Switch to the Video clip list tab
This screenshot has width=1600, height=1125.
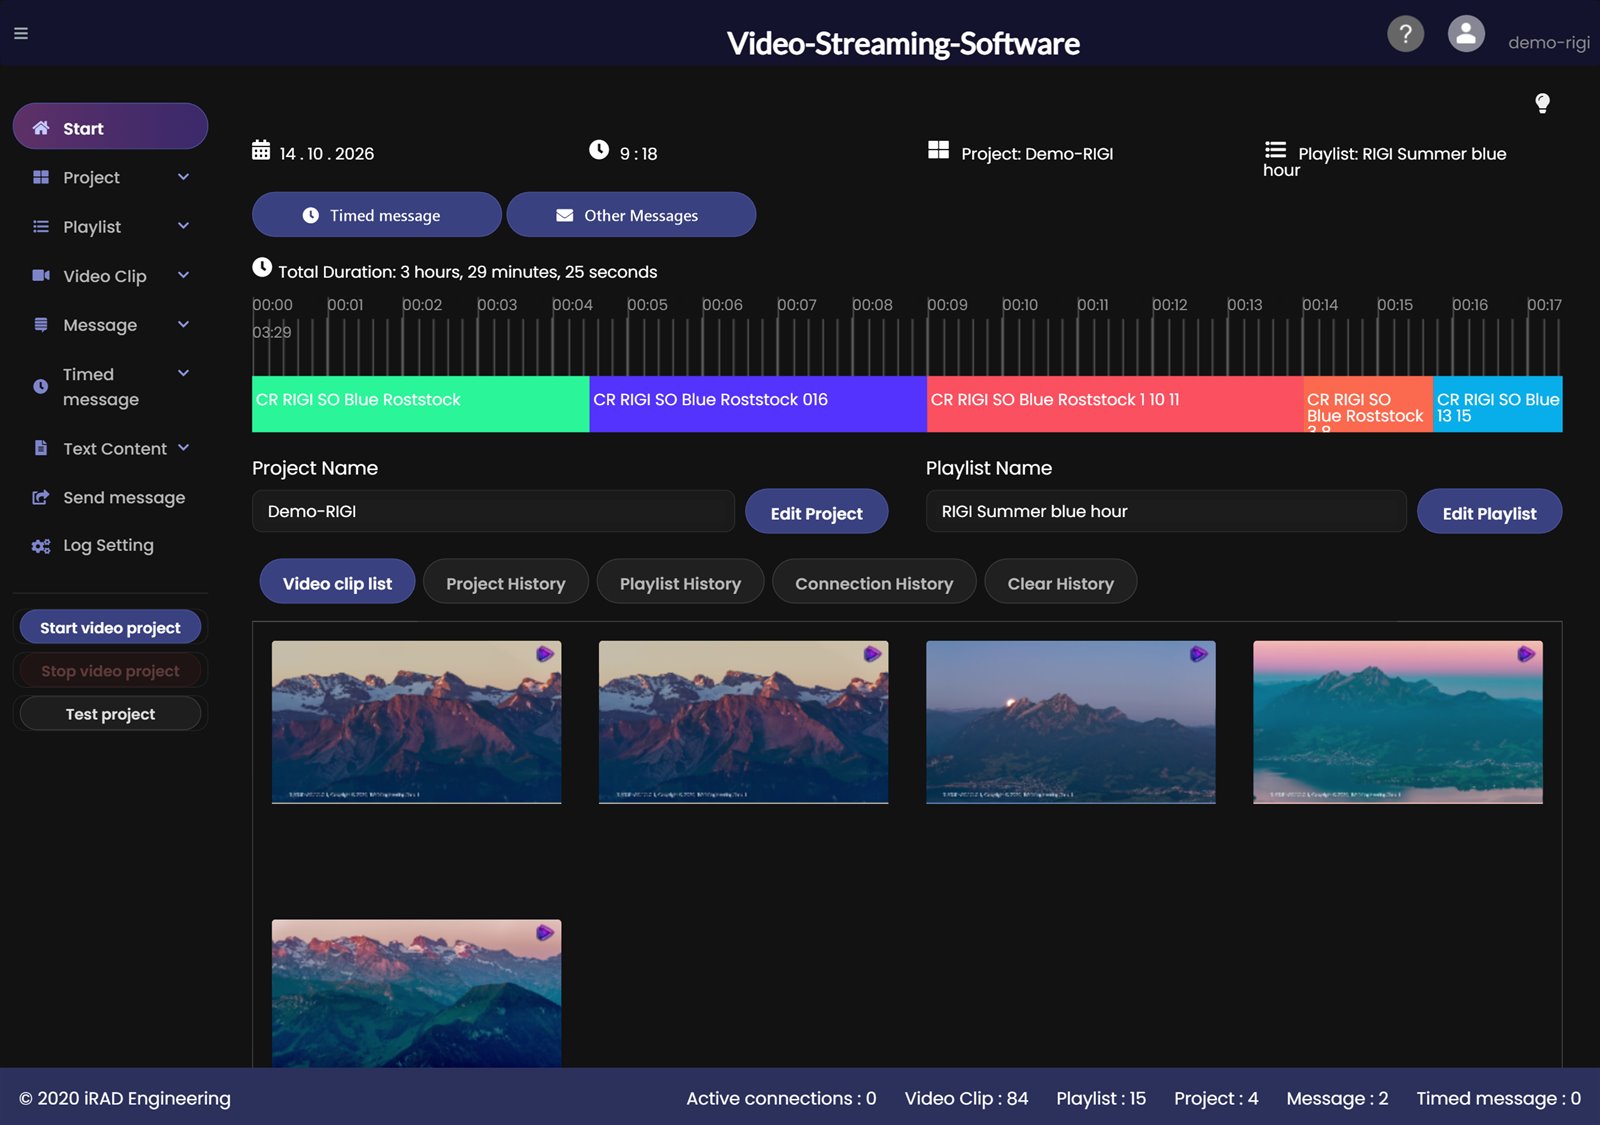pyautogui.click(x=337, y=582)
